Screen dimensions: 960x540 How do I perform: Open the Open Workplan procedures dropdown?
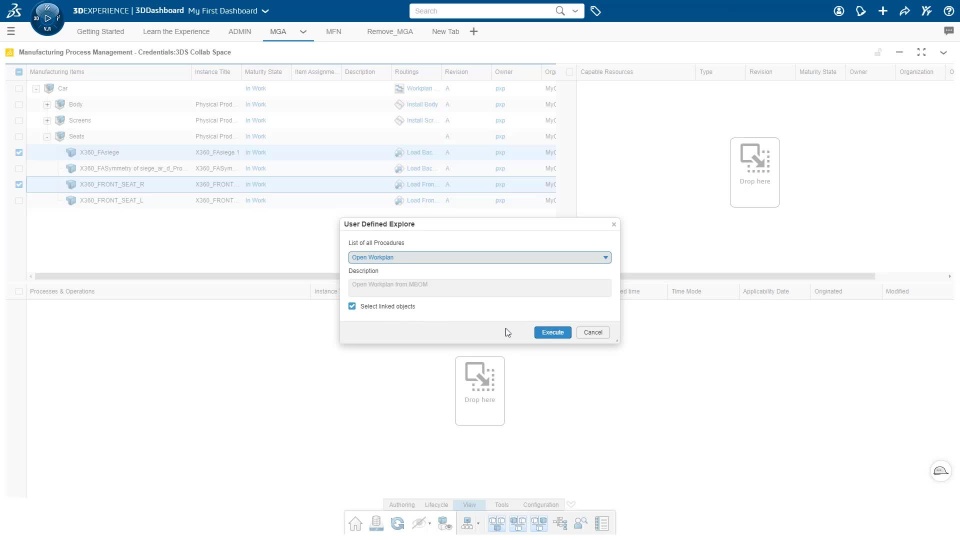pos(480,258)
